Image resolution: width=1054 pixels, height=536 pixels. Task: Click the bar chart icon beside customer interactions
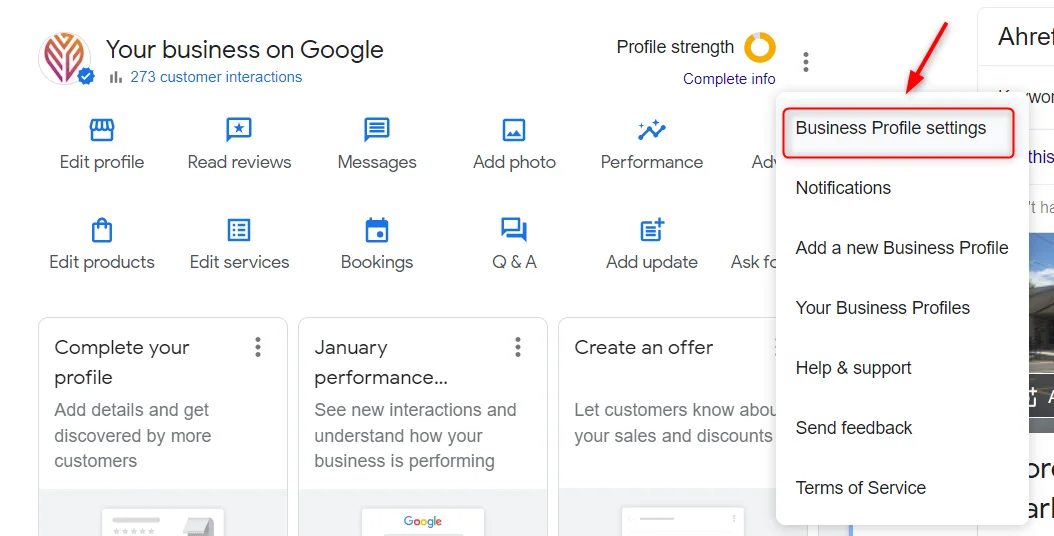[x=116, y=77]
